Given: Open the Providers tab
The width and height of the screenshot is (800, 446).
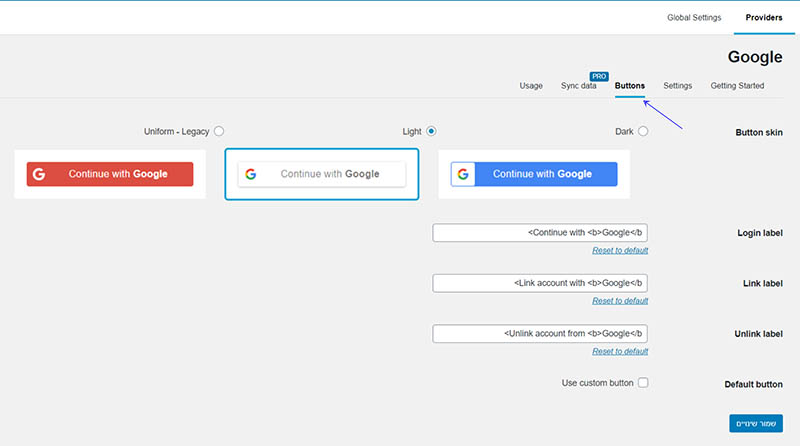Looking at the screenshot, I should click(764, 17).
